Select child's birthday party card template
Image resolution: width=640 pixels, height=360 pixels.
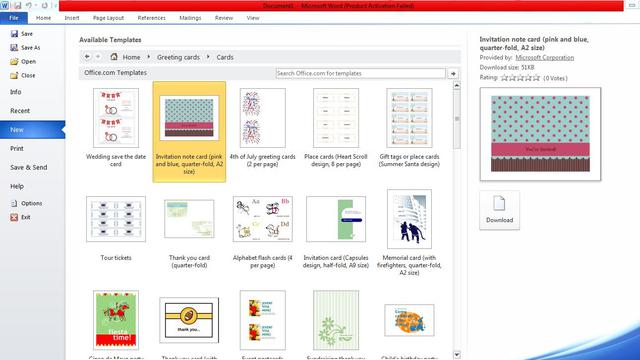click(x=409, y=320)
